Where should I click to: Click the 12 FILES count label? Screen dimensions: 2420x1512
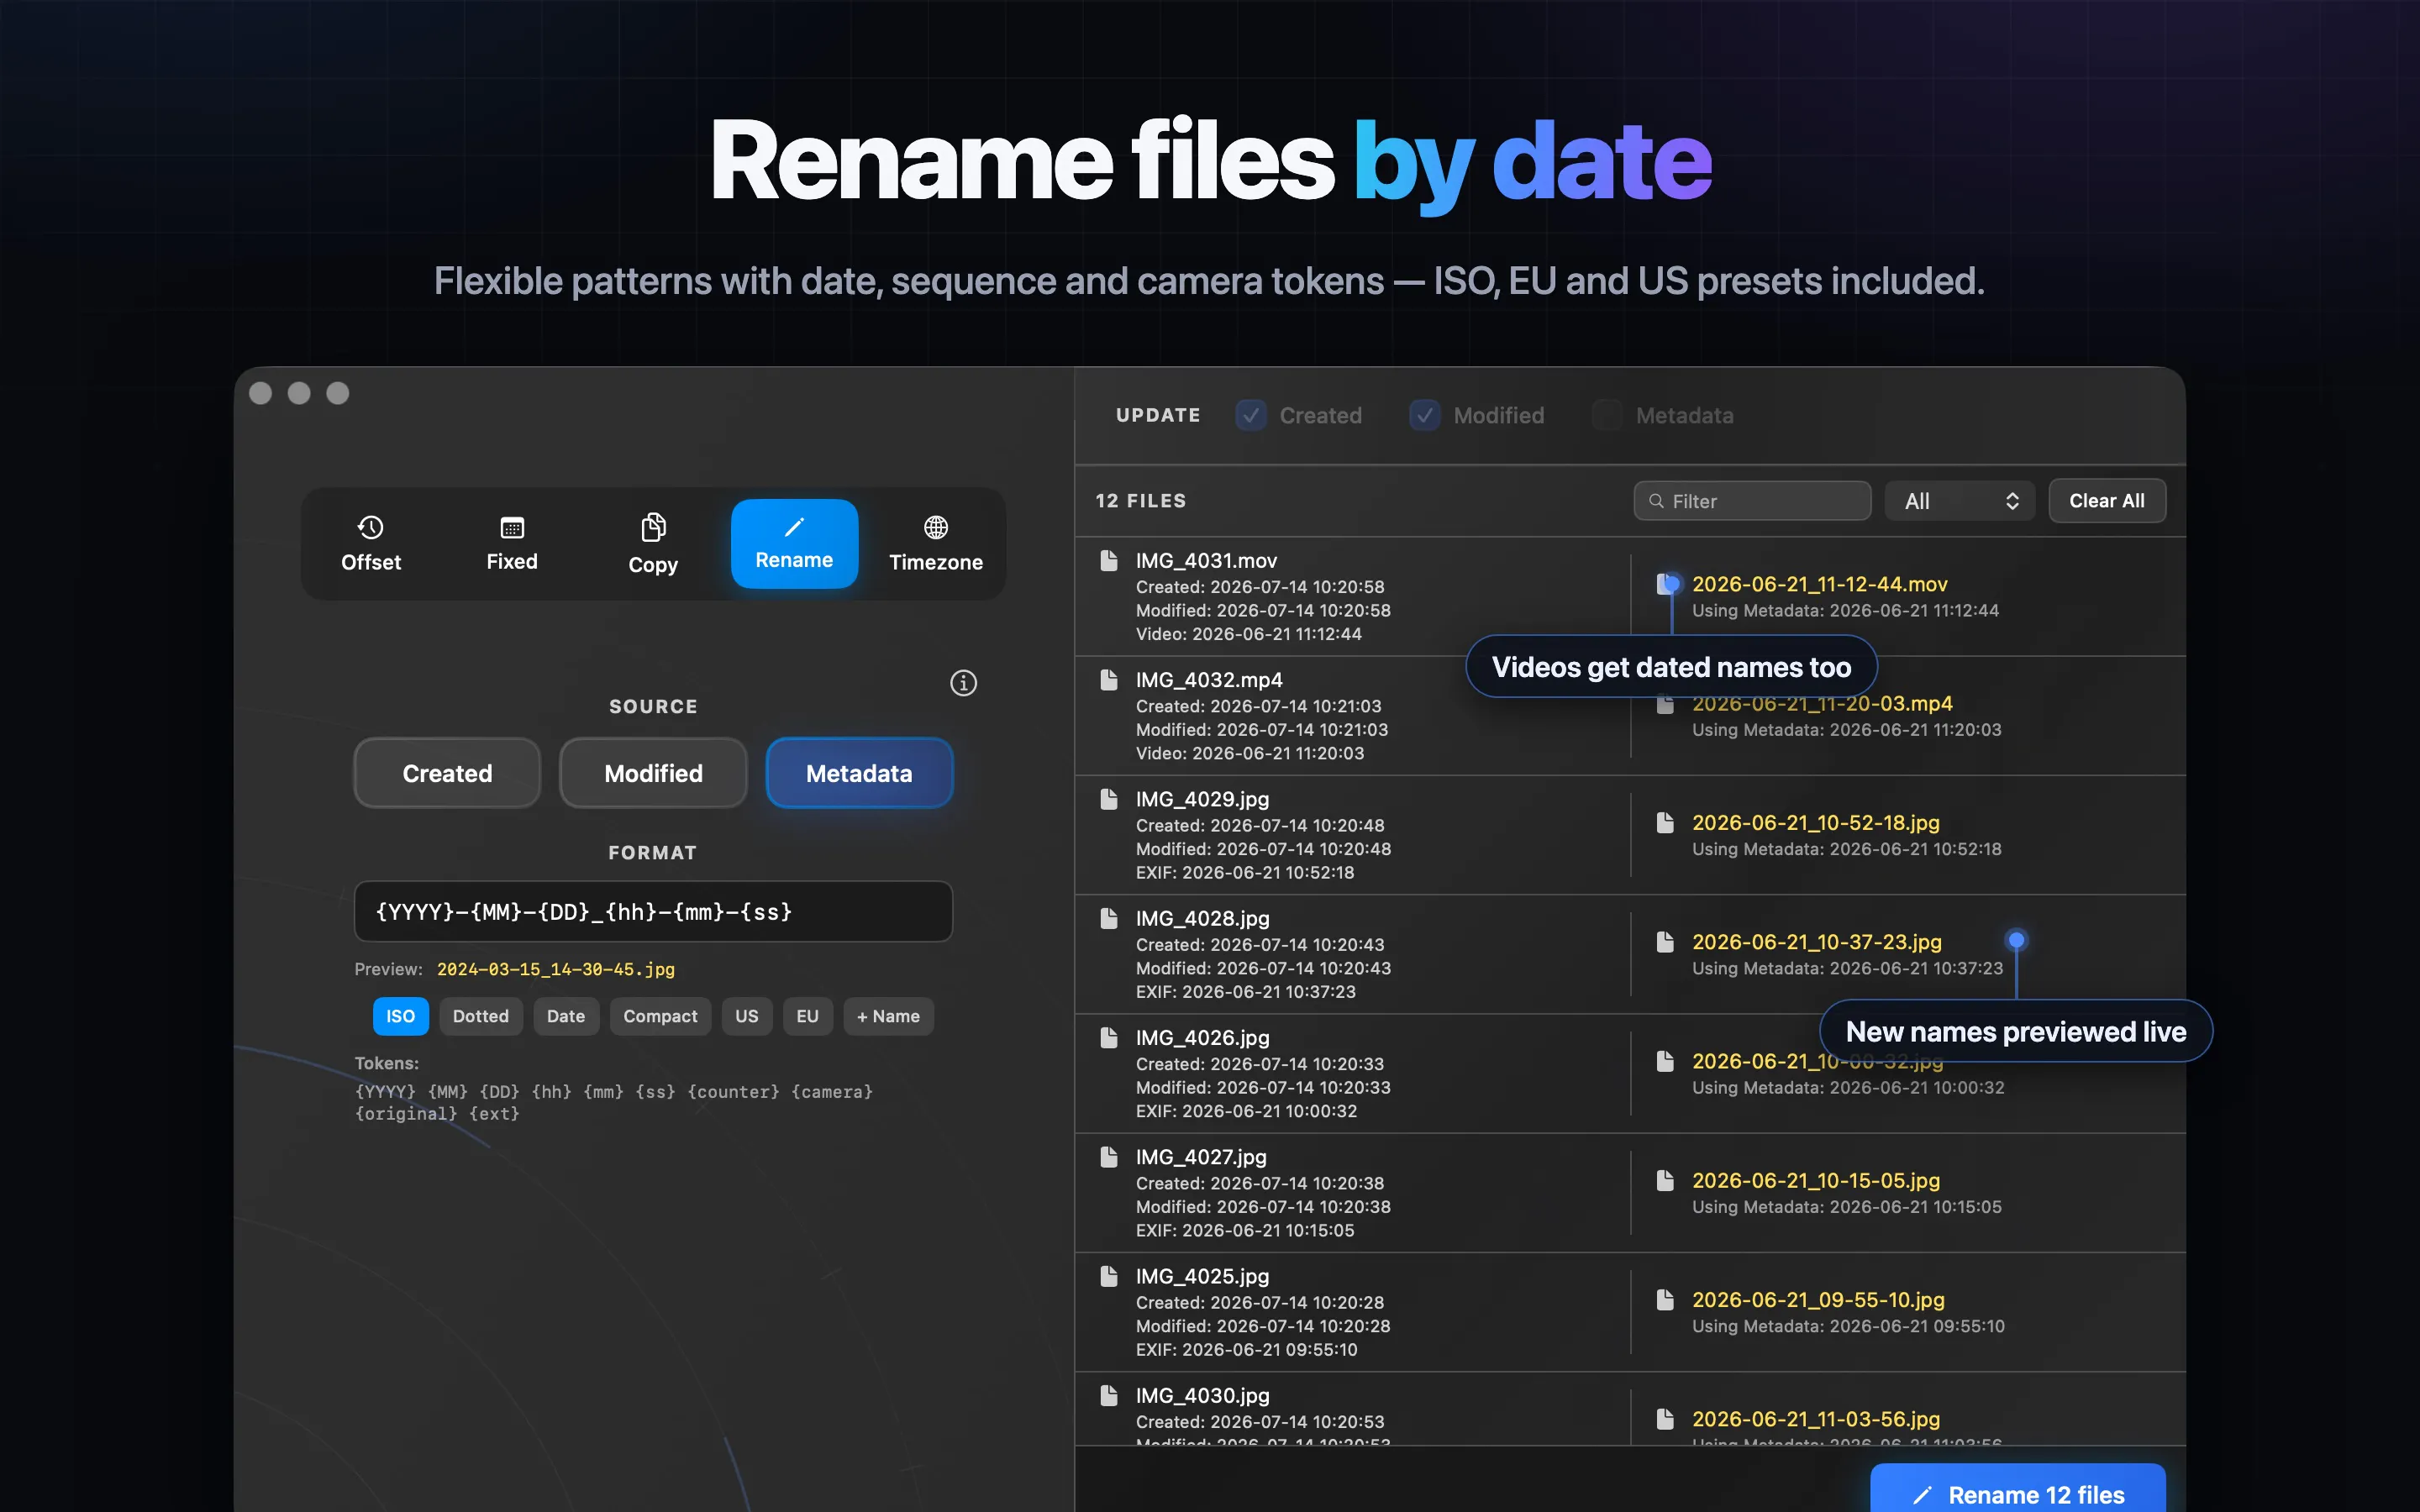coord(1141,501)
